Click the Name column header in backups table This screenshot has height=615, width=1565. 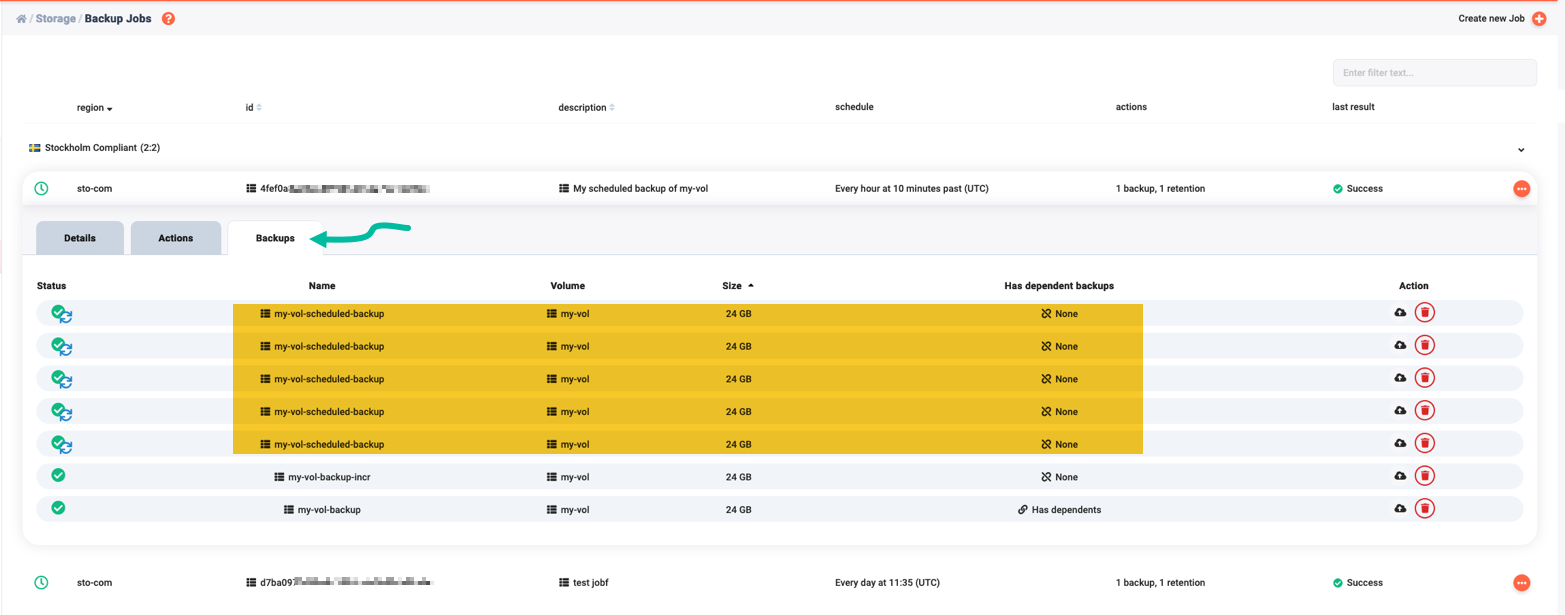coord(322,286)
